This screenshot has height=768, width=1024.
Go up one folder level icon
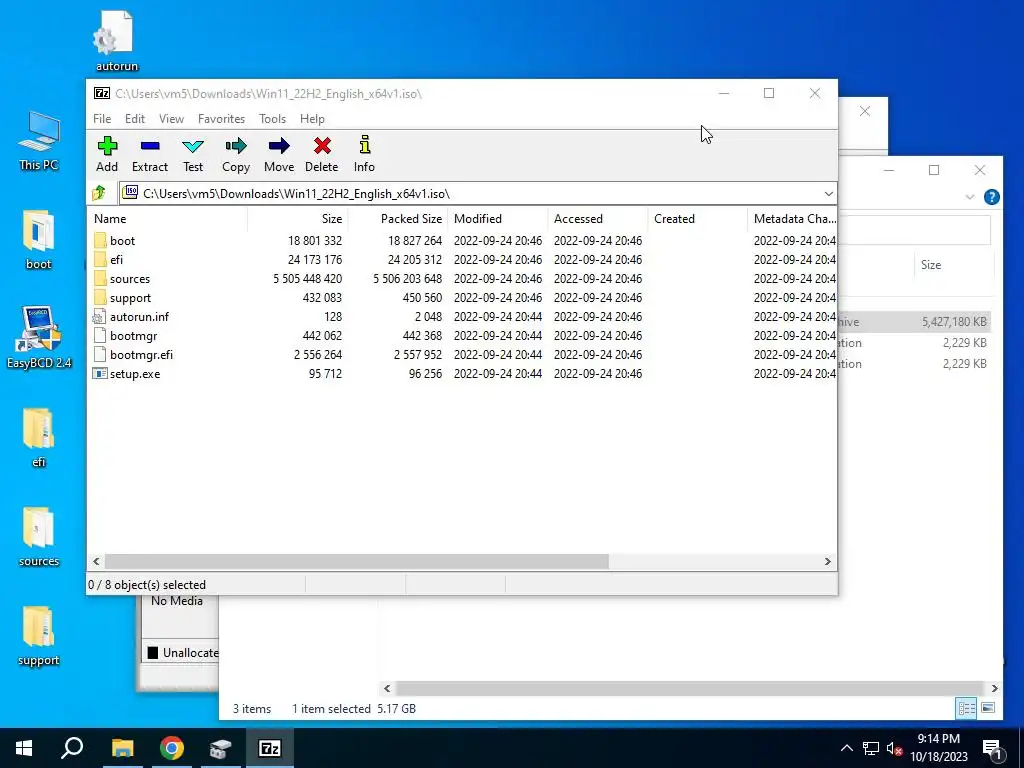[99, 193]
